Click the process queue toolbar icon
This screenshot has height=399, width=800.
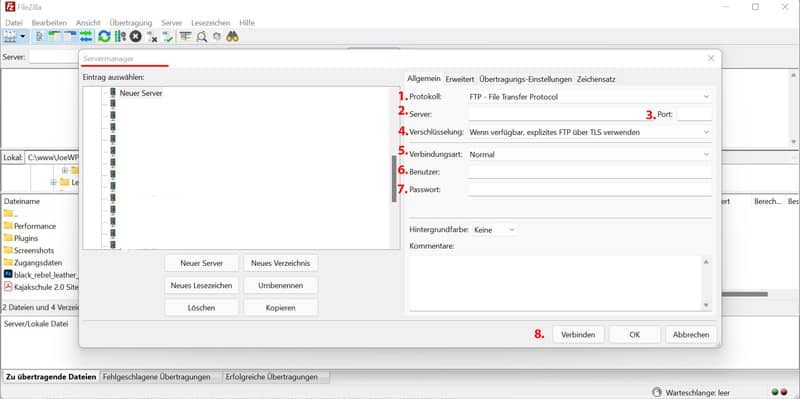point(120,37)
